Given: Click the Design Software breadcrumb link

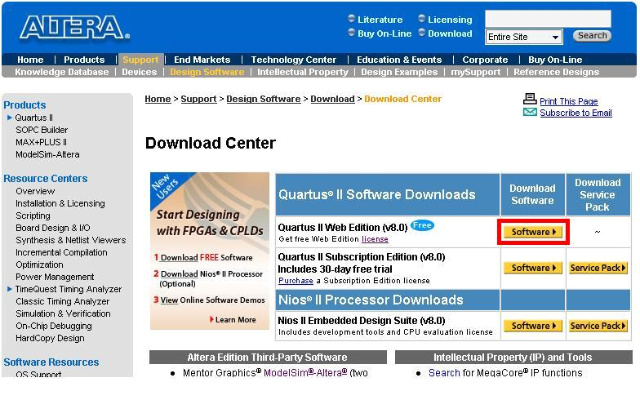Looking at the screenshot, I should pyautogui.click(x=263, y=99).
